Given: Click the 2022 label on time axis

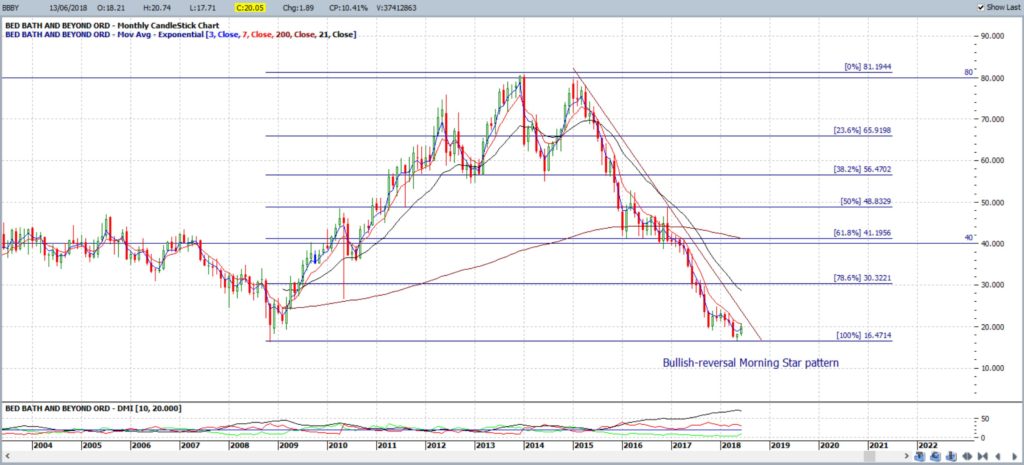Looking at the screenshot, I should [x=927, y=445].
